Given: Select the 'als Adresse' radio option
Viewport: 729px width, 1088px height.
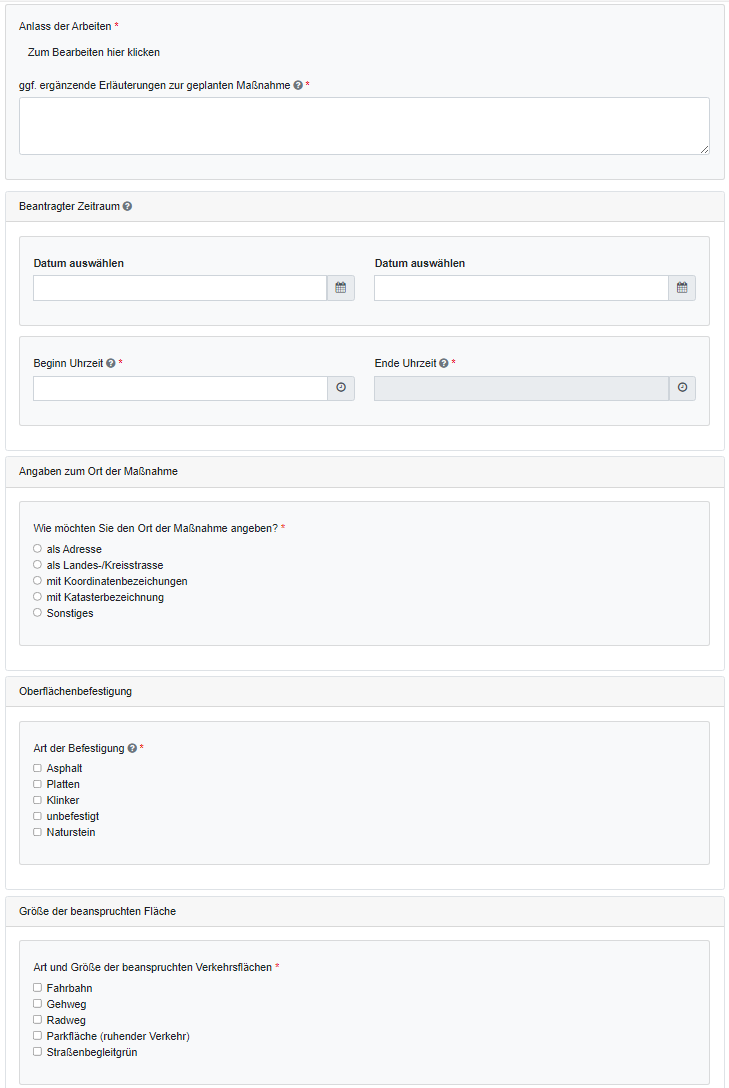Looking at the screenshot, I should coord(38,549).
